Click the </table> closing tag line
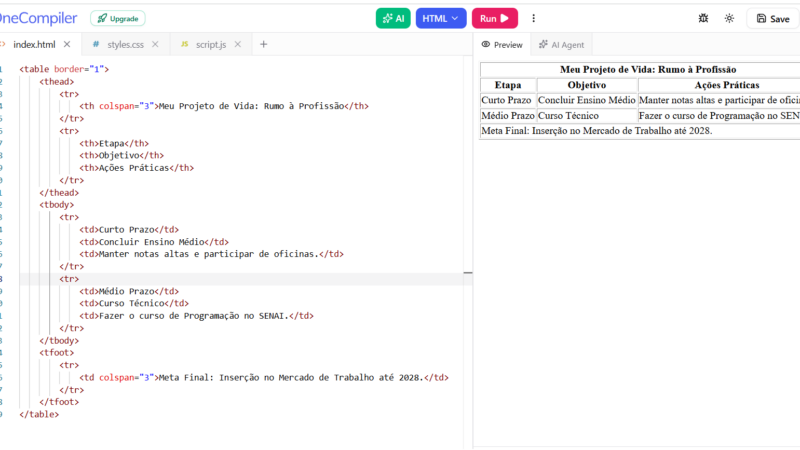800x450 pixels. pos(39,414)
